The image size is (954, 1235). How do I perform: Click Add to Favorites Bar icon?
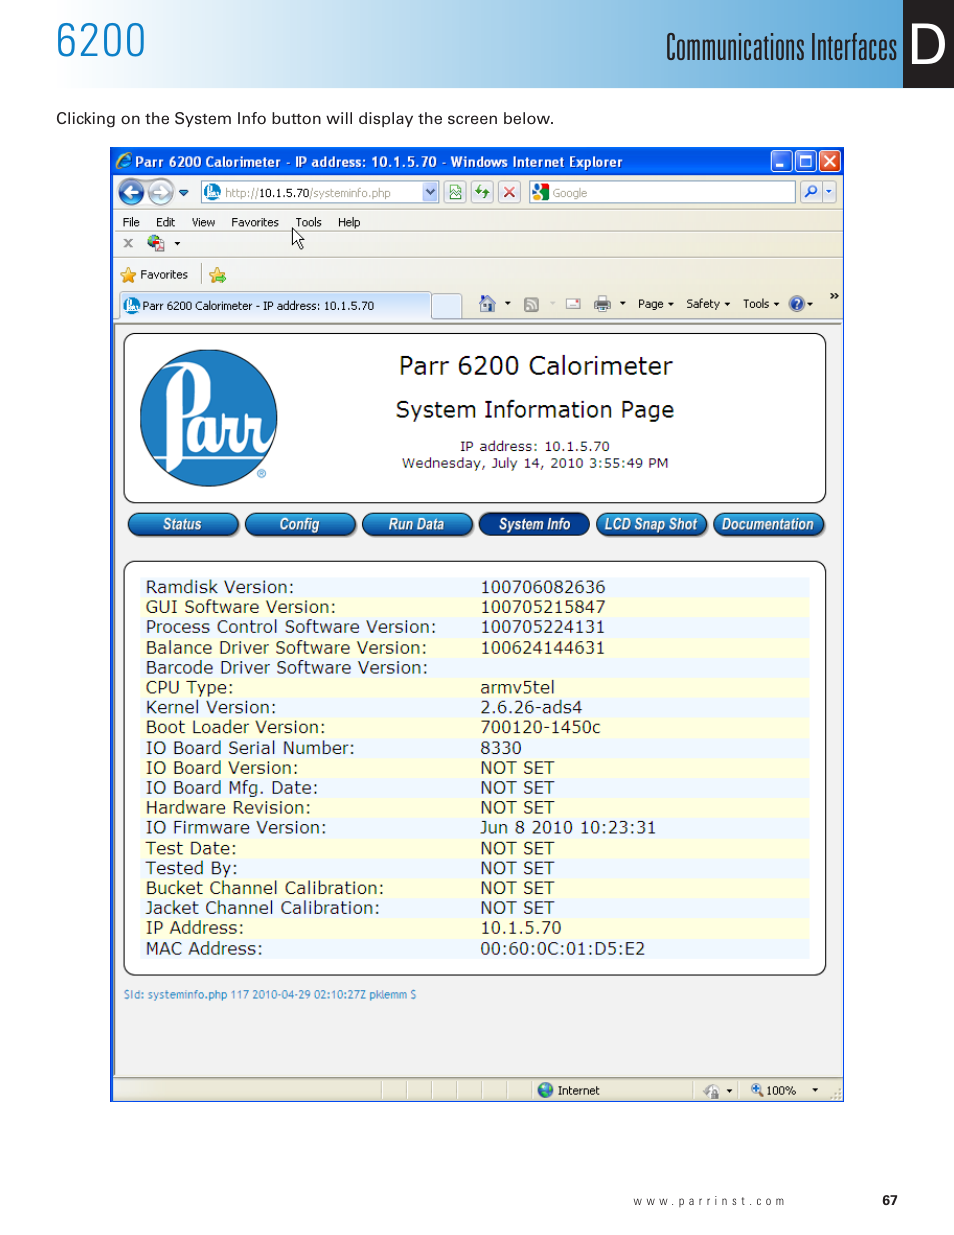218,275
